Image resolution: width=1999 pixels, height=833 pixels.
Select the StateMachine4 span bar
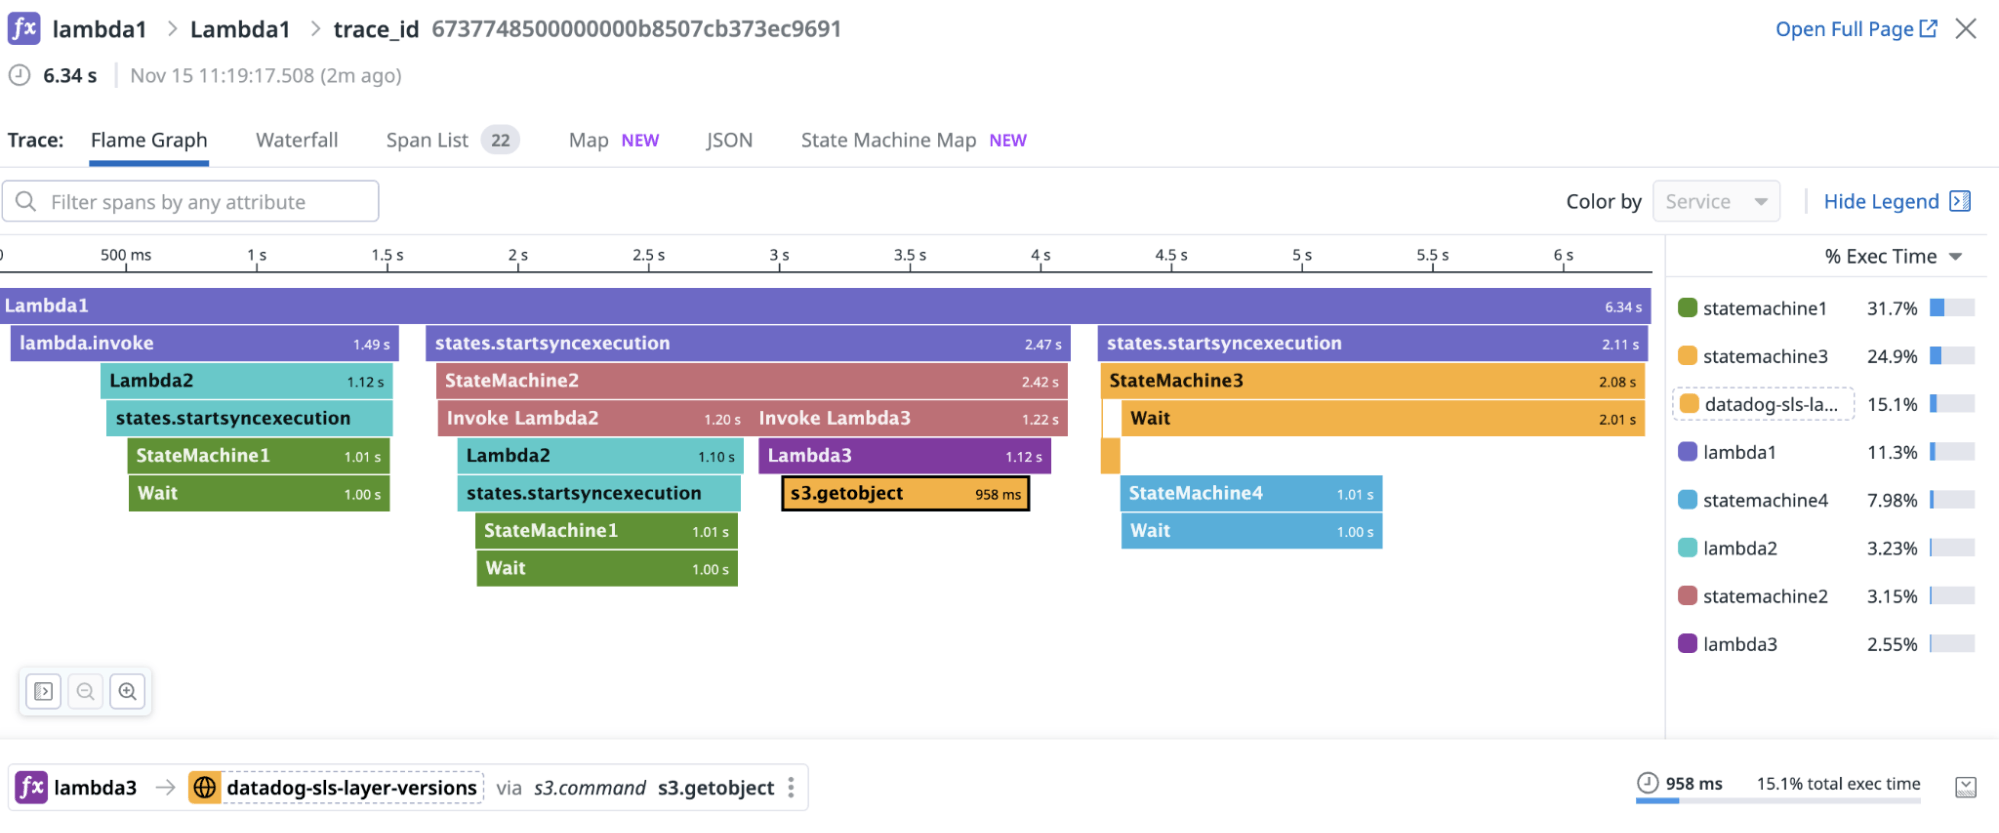(x=1250, y=494)
